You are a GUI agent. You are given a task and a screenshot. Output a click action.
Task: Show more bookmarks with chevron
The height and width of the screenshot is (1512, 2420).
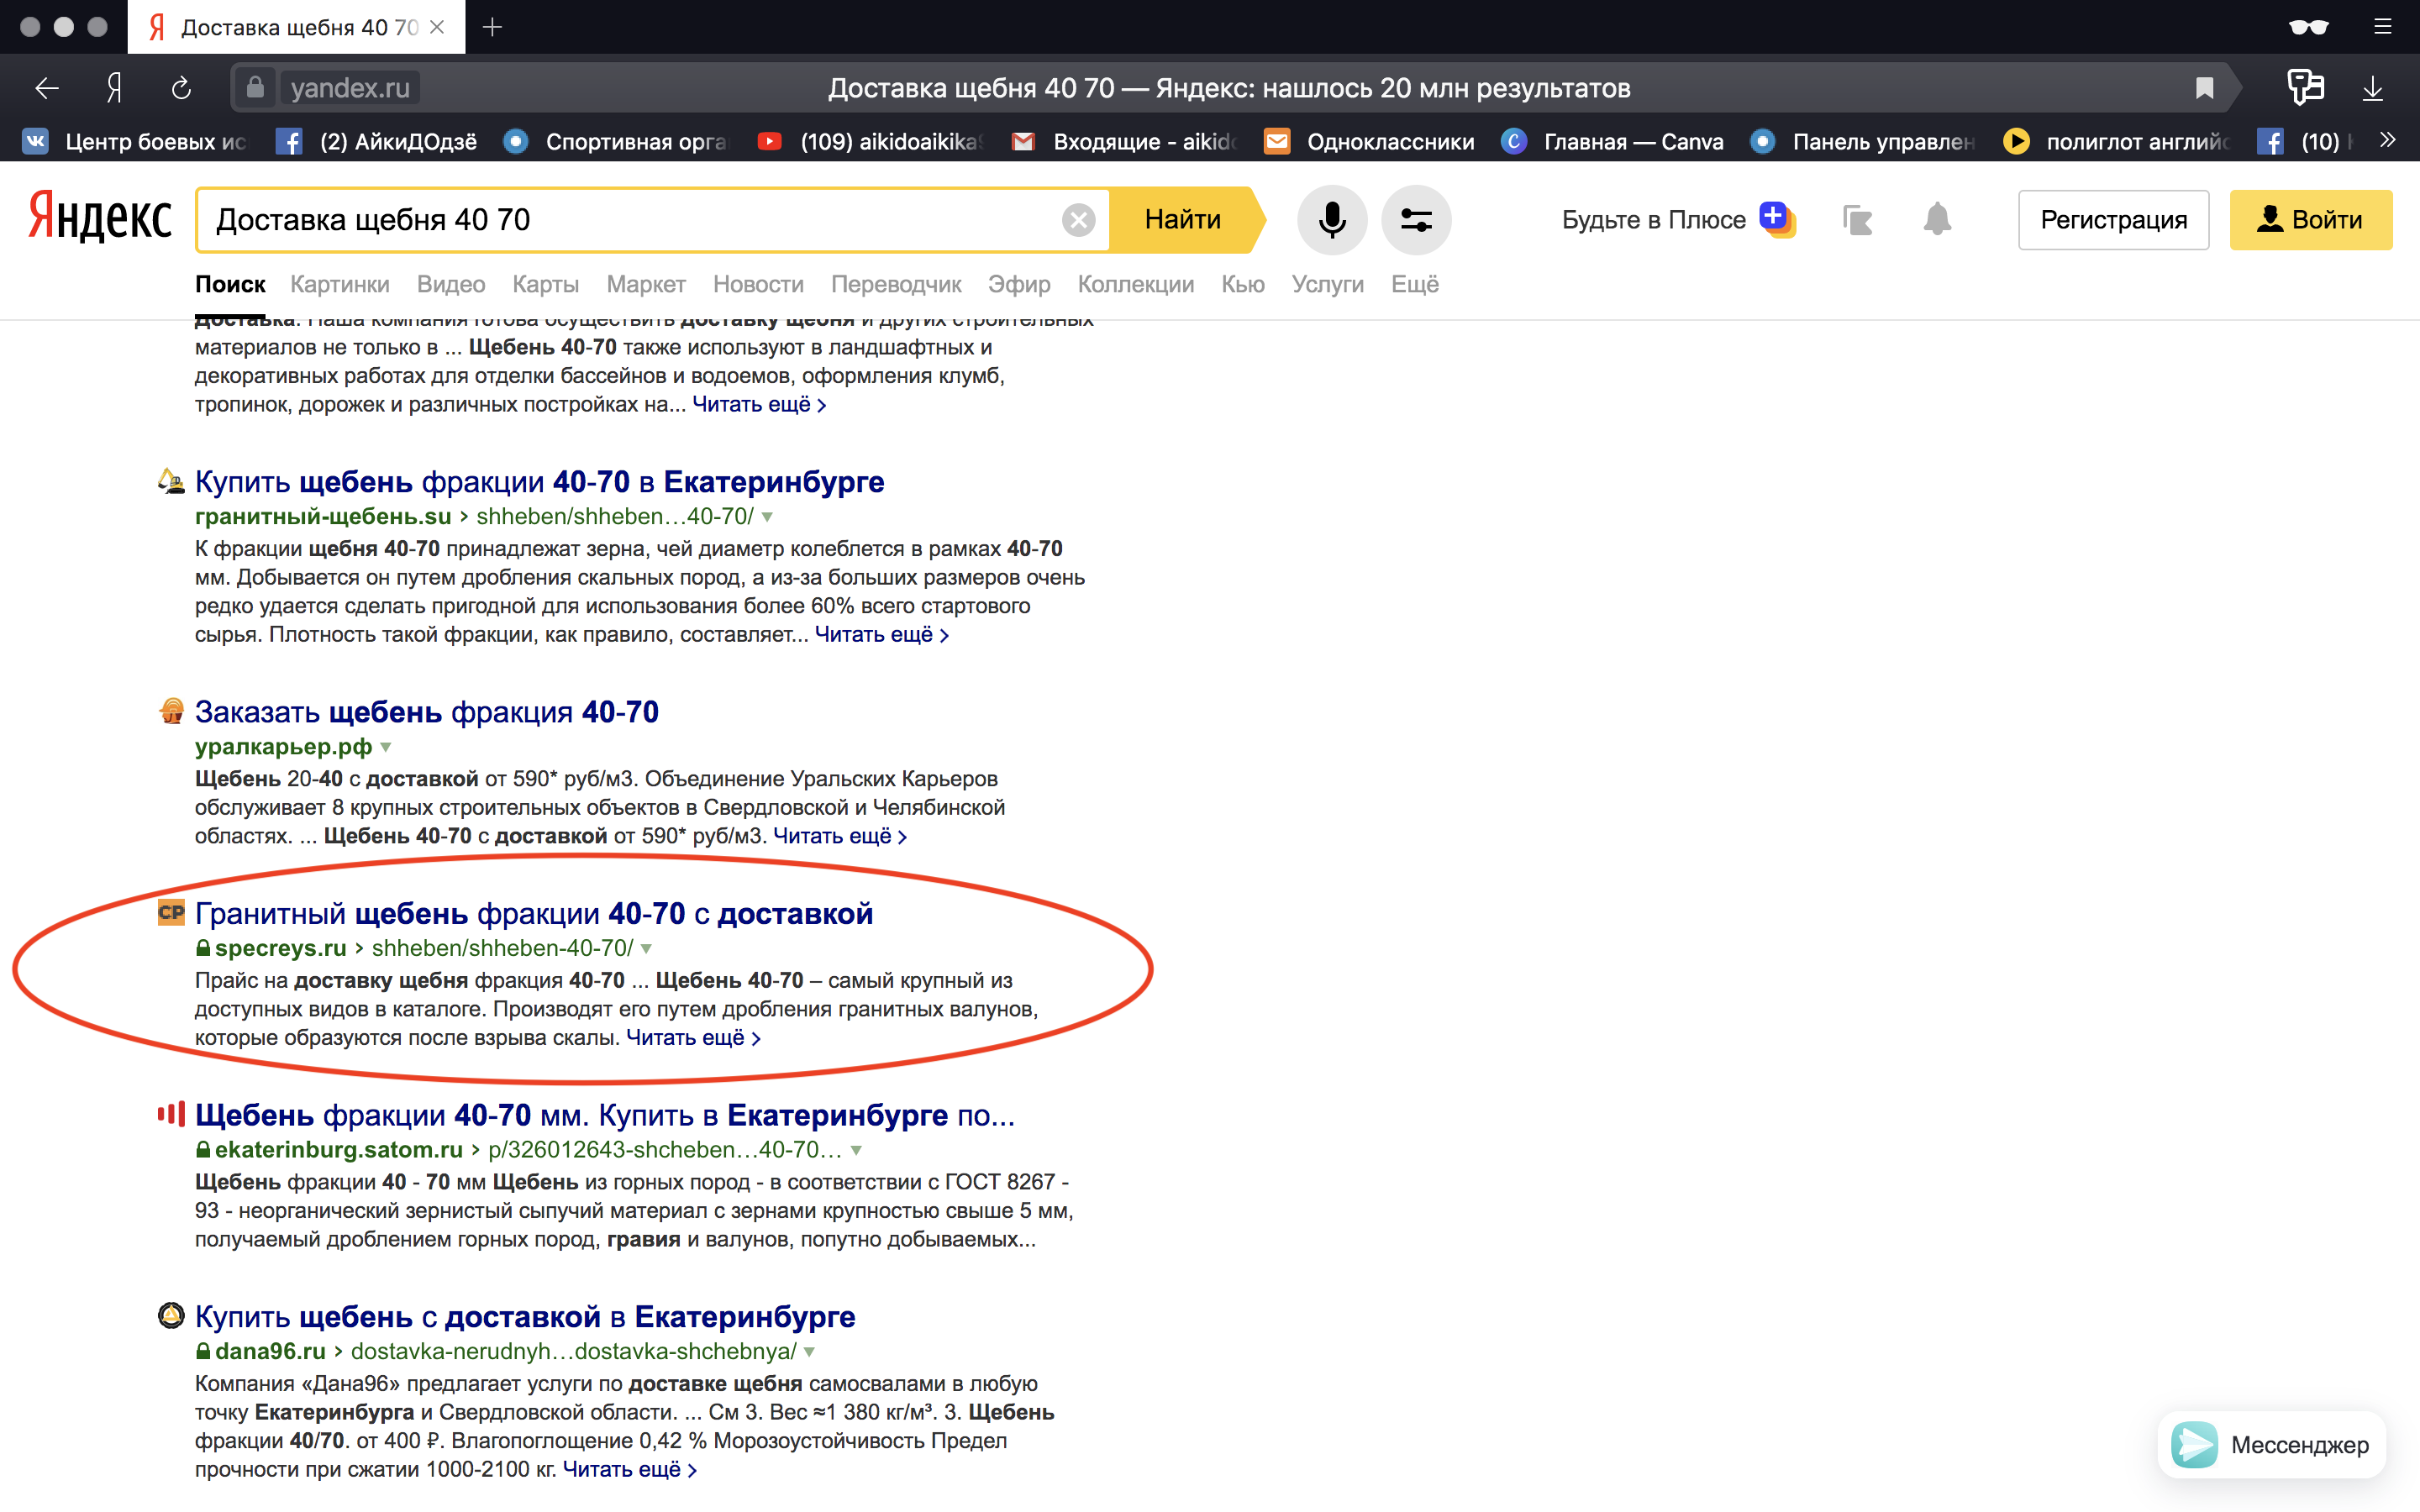coord(2388,141)
